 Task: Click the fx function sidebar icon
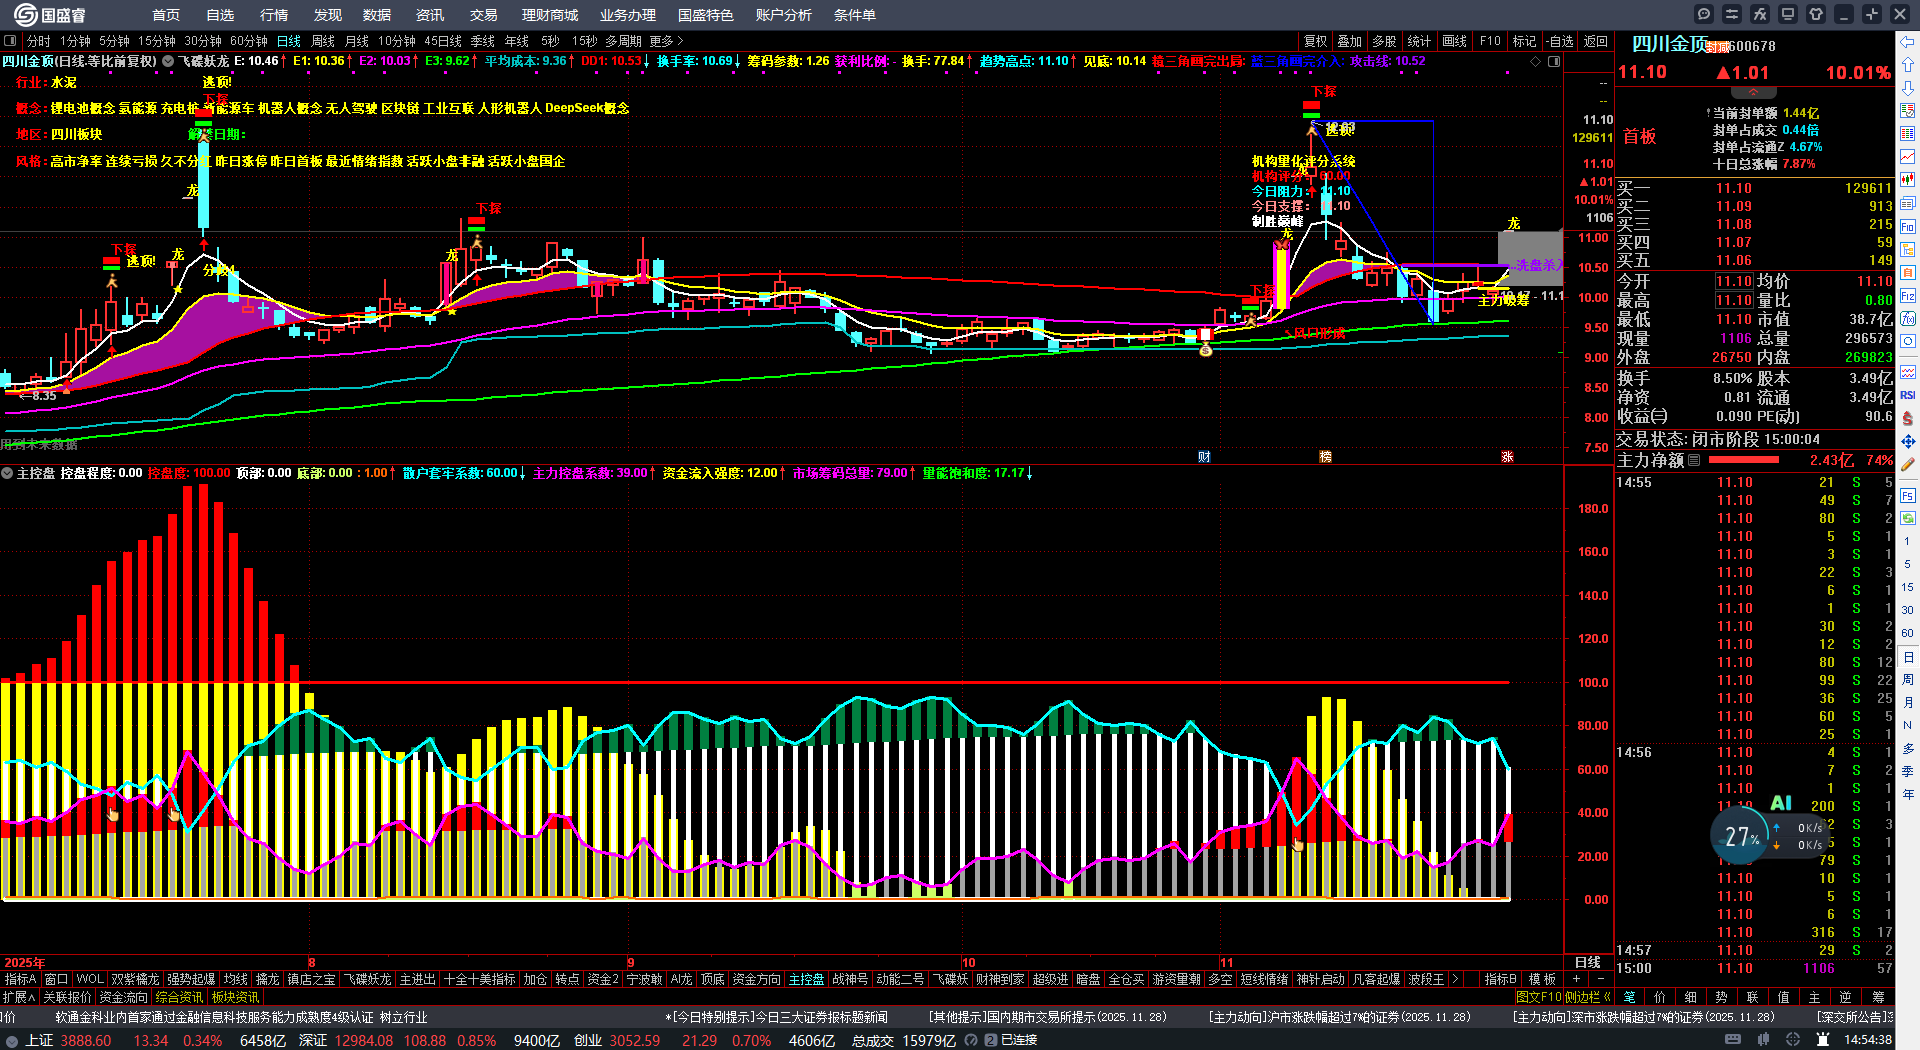1908,319
